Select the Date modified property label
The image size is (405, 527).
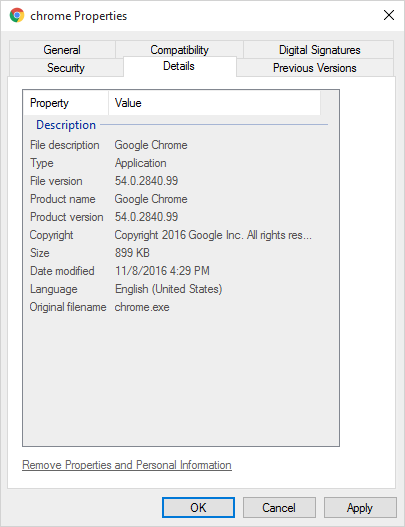(62, 271)
